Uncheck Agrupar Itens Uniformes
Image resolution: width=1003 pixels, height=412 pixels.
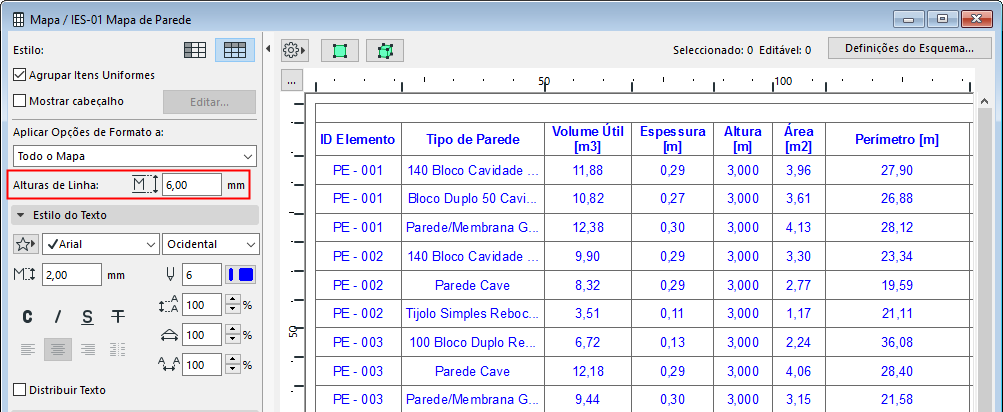pos(20,75)
